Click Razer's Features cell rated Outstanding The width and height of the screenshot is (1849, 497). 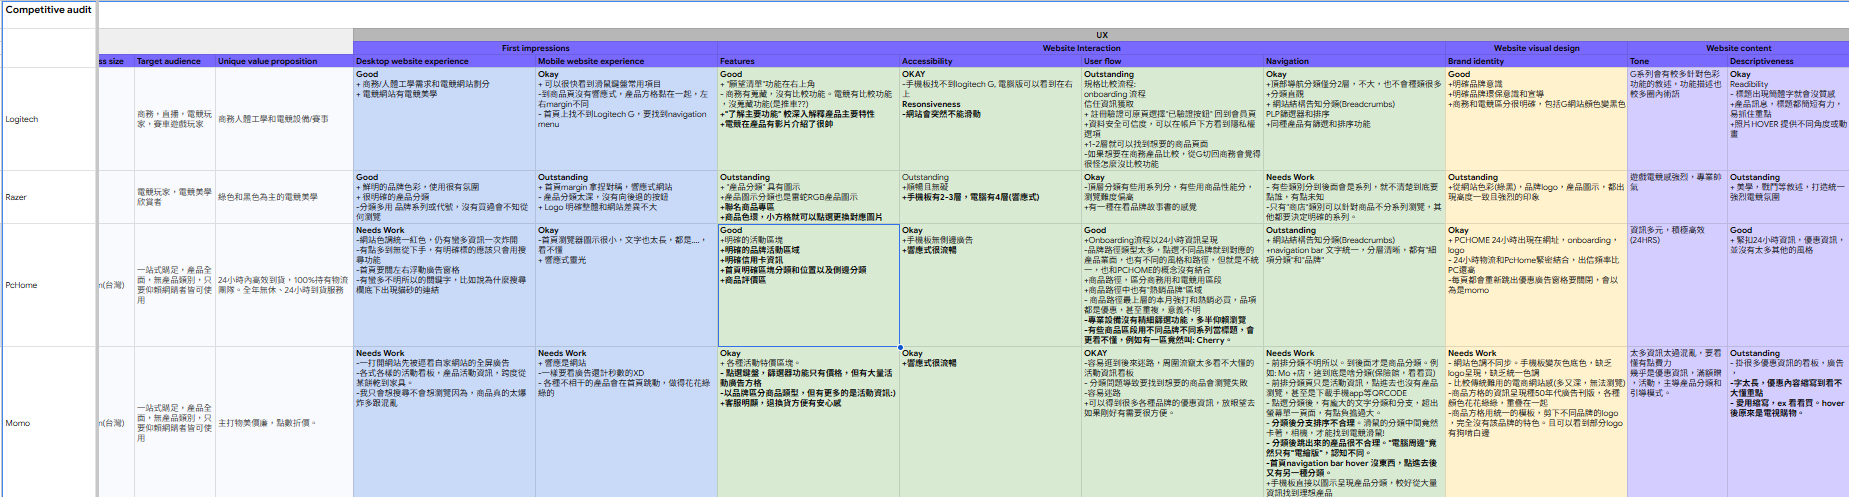808,197
